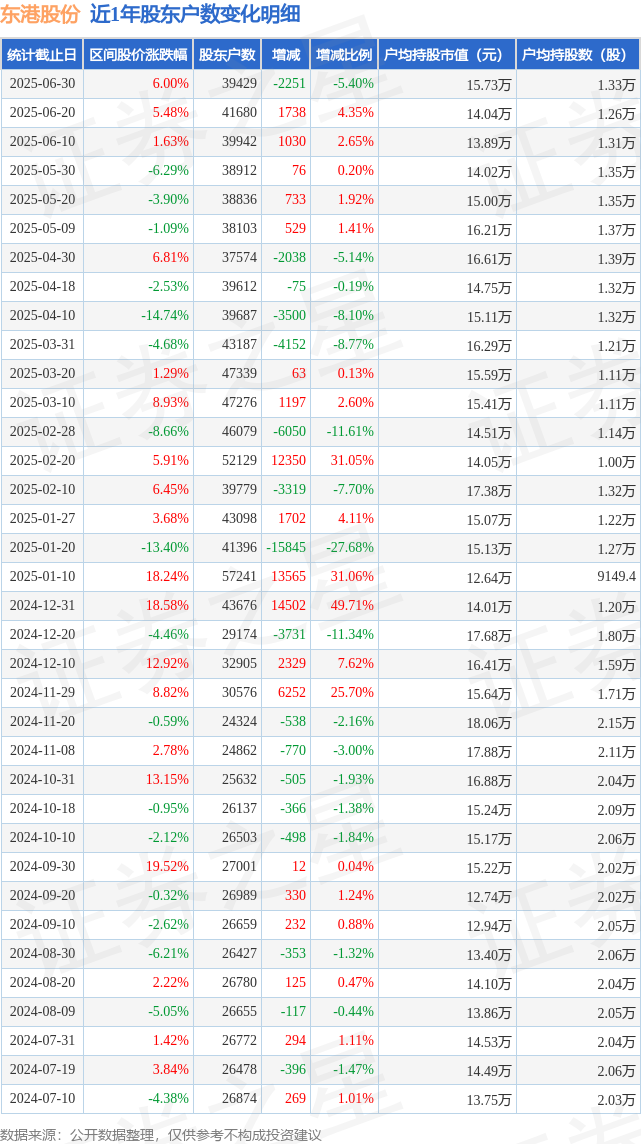The image size is (641, 1144).
Task: Click shareholder count 43187
Action: tap(240, 345)
